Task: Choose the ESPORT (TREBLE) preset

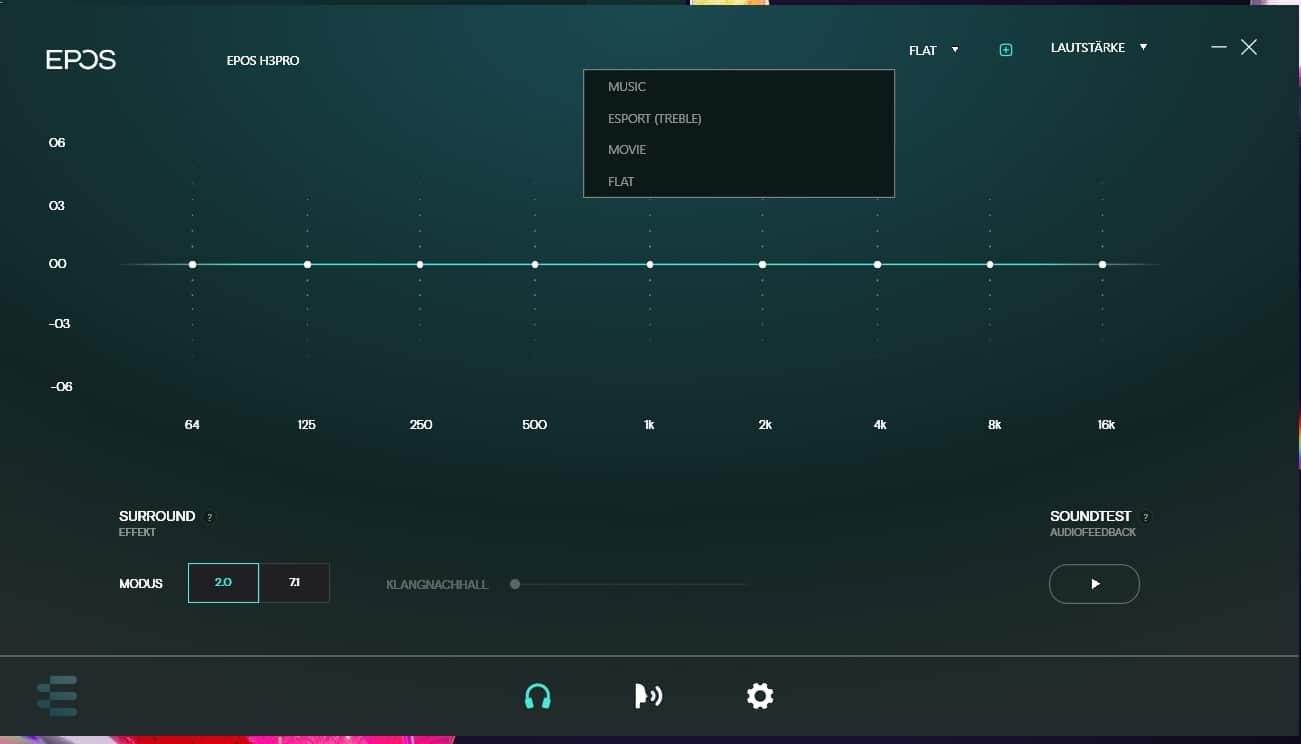Action: (654, 119)
